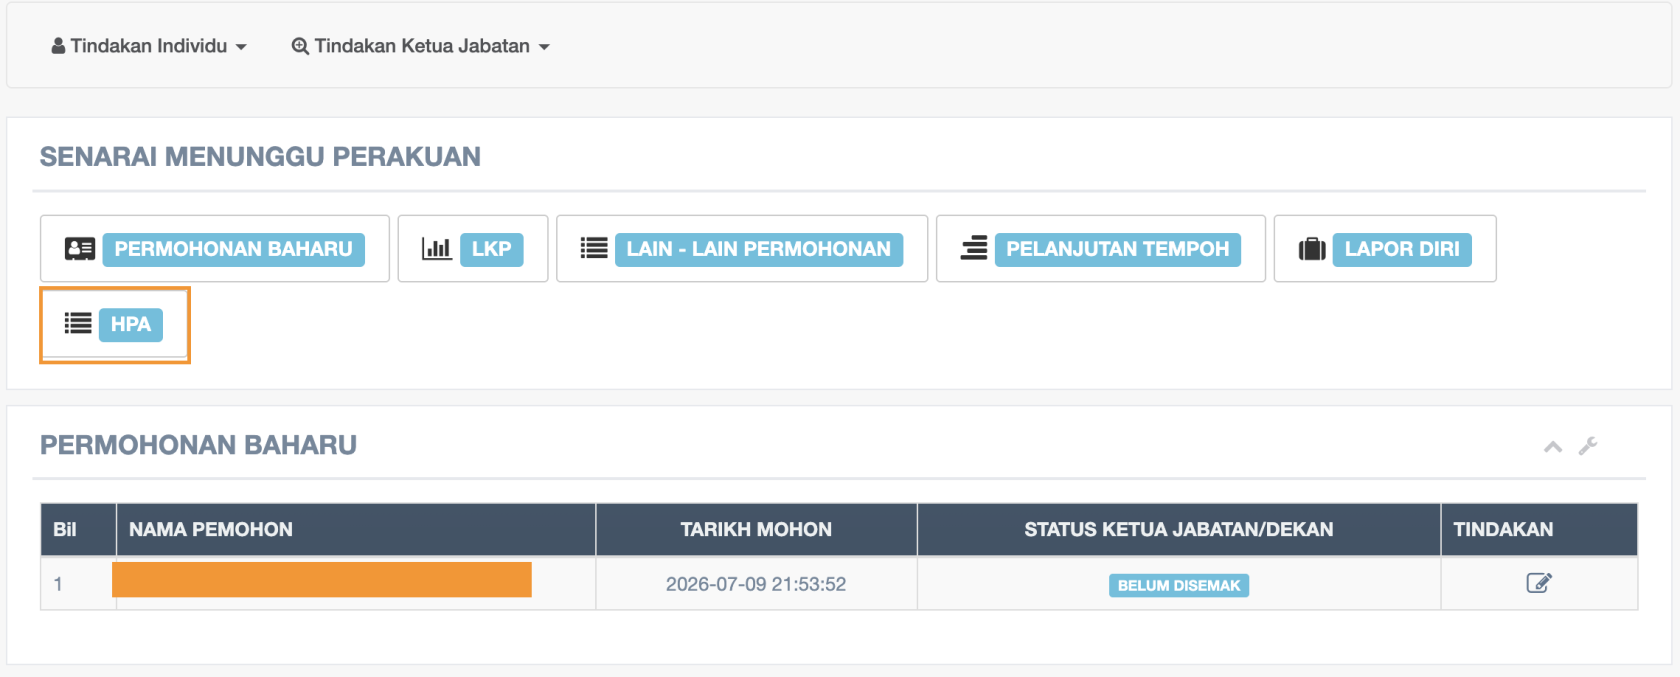
Task: Select the PERMOHONAN BAHARU label button
Action: click(x=233, y=249)
